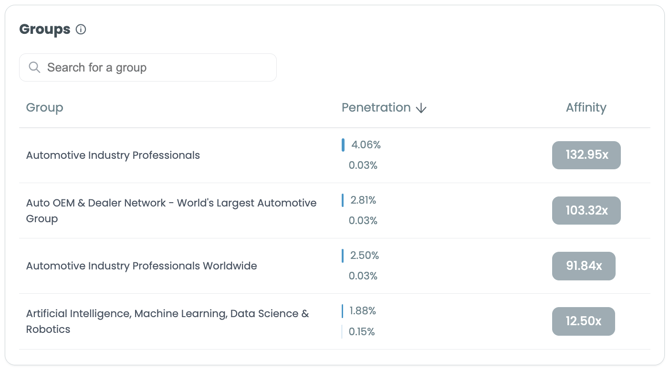670x371 pixels.
Task: Click the blue bar beside 4.06% penetration
Action: (343, 145)
